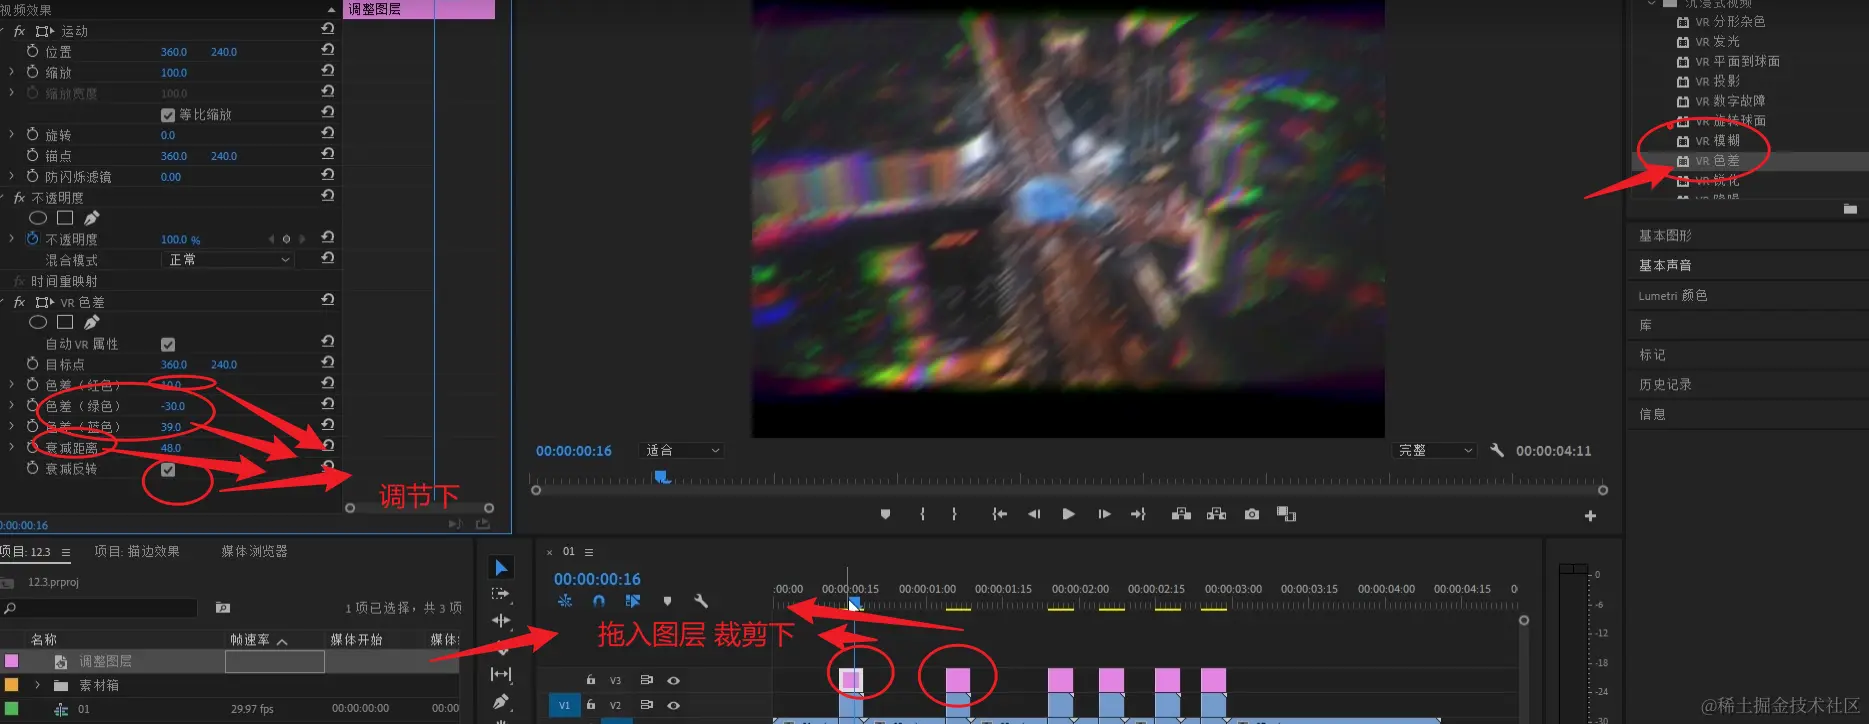The image size is (1869, 724).
Task: Open timeline display settings wrench
Action: click(701, 601)
